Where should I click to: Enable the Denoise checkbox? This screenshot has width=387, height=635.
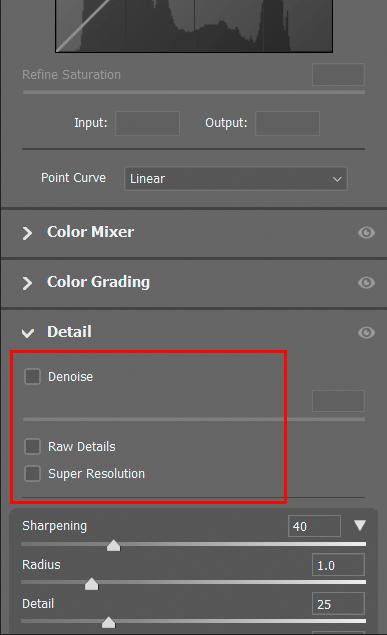point(32,376)
